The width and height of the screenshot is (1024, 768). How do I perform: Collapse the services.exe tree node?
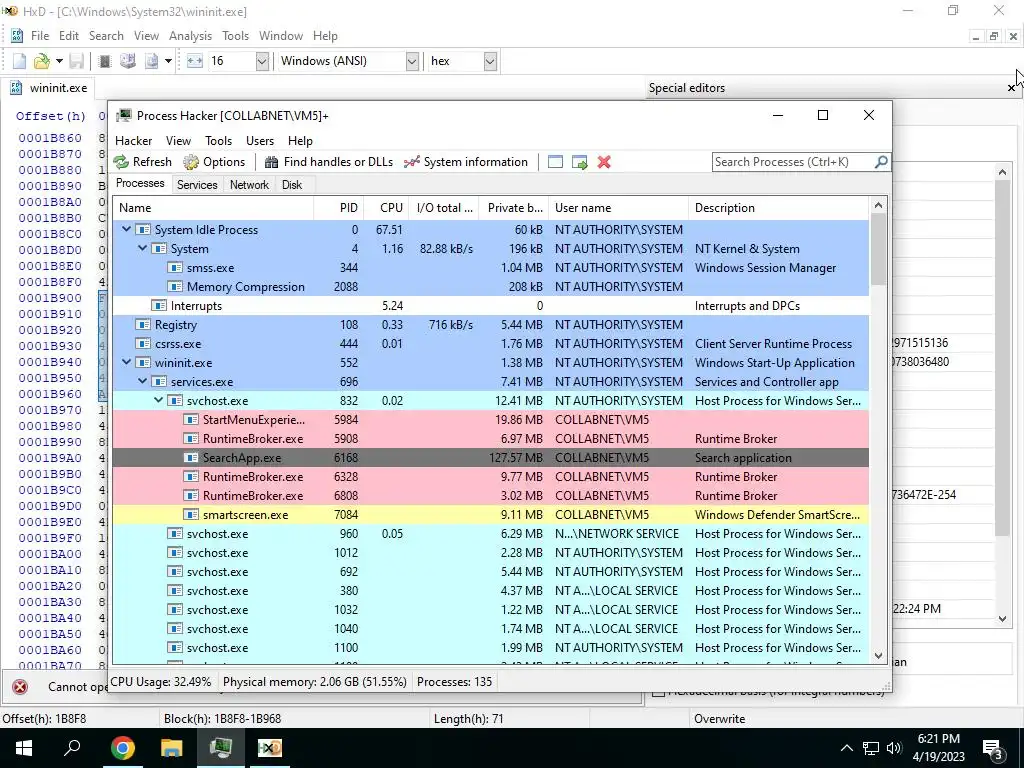pos(142,381)
